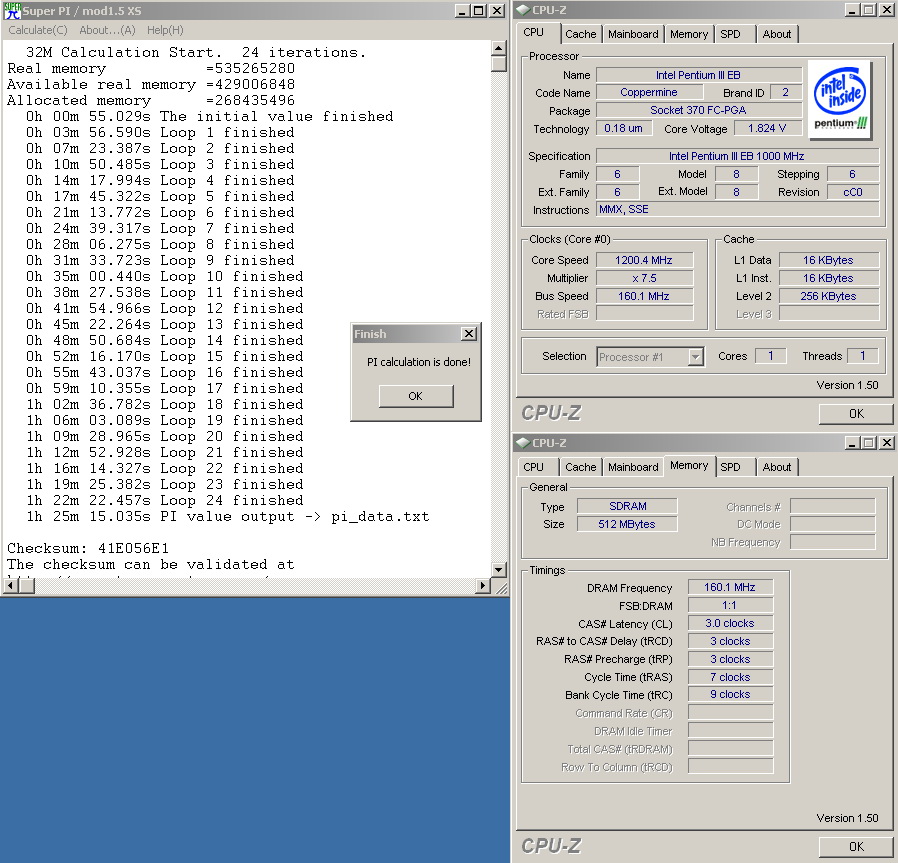The width and height of the screenshot is (898, 863).
Task: Switch to Cache tab in bottom CPU-Z
Action: [x=580, y=467]
